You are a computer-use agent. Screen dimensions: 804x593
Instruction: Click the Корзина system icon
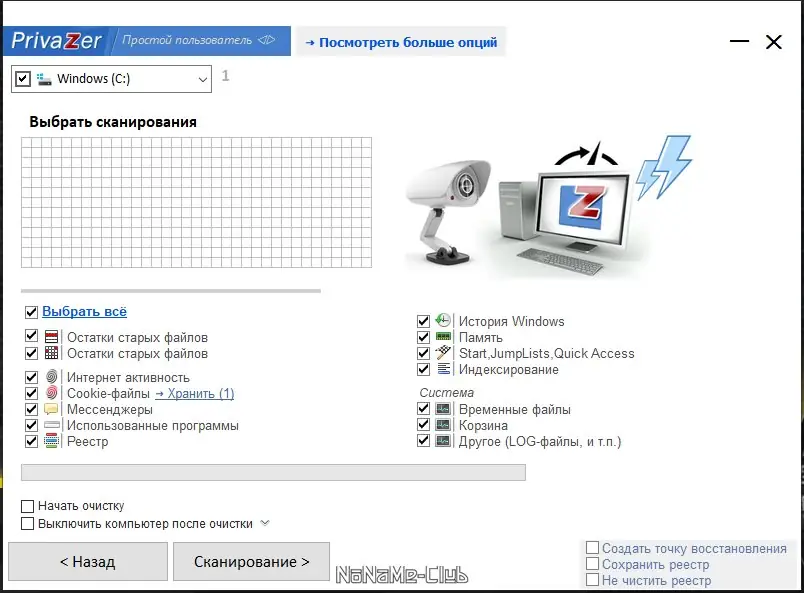pyautogui.click(x=443, y=425)
